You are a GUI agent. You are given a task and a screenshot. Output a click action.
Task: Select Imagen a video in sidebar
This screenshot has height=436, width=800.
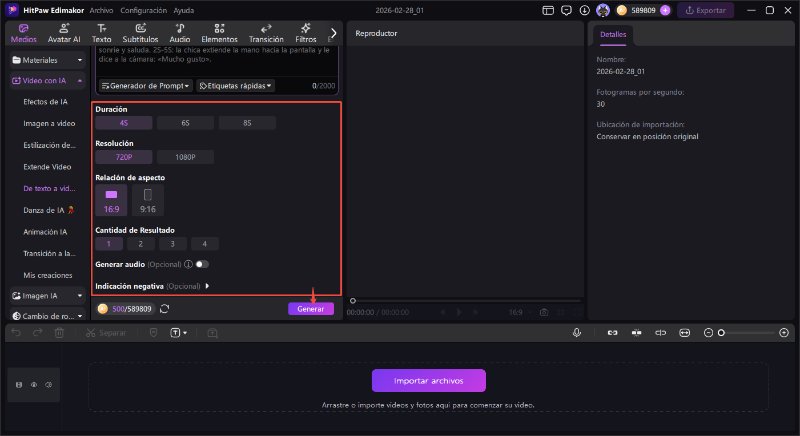pos(49,123)
